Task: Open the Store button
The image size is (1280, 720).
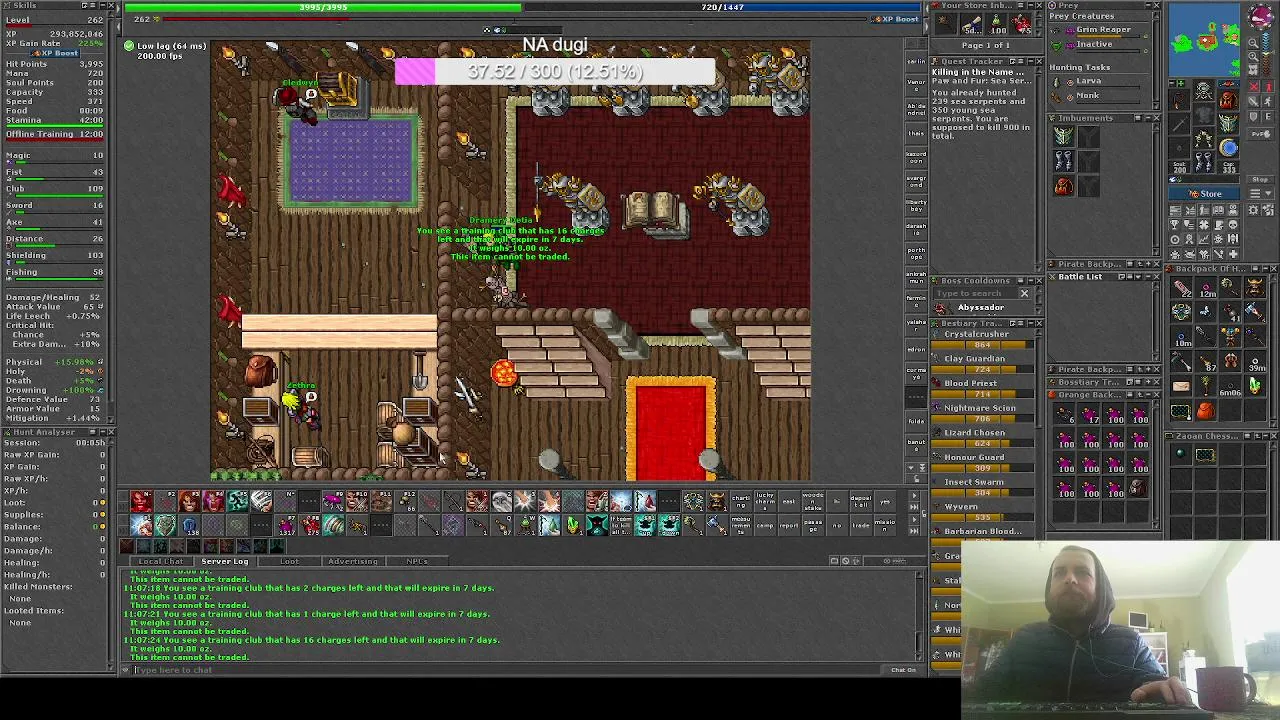Action: pos(1204,194)
